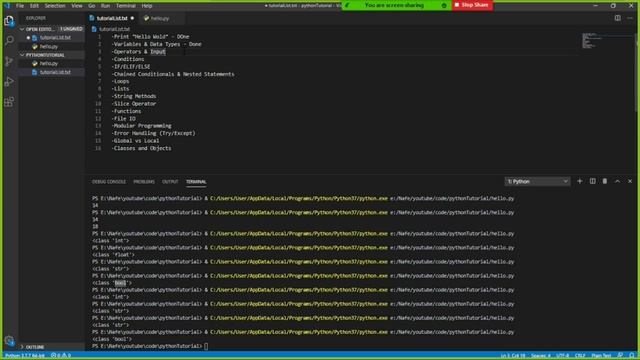This screenshot has width=640, height=360.
Task: Click errors and warnings status bar indicator
Action: [61, 356]
